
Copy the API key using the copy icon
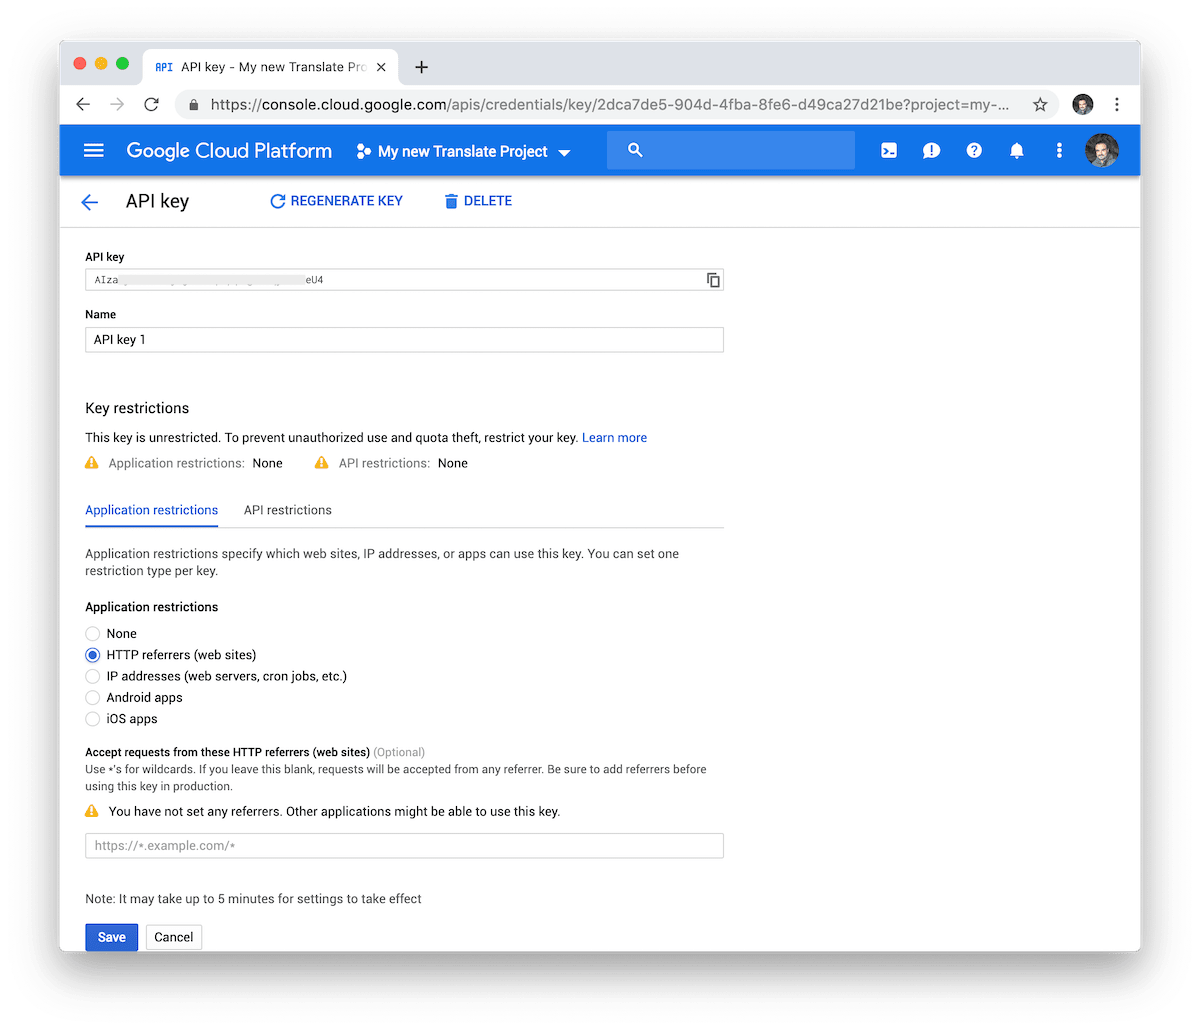(713, 280)
